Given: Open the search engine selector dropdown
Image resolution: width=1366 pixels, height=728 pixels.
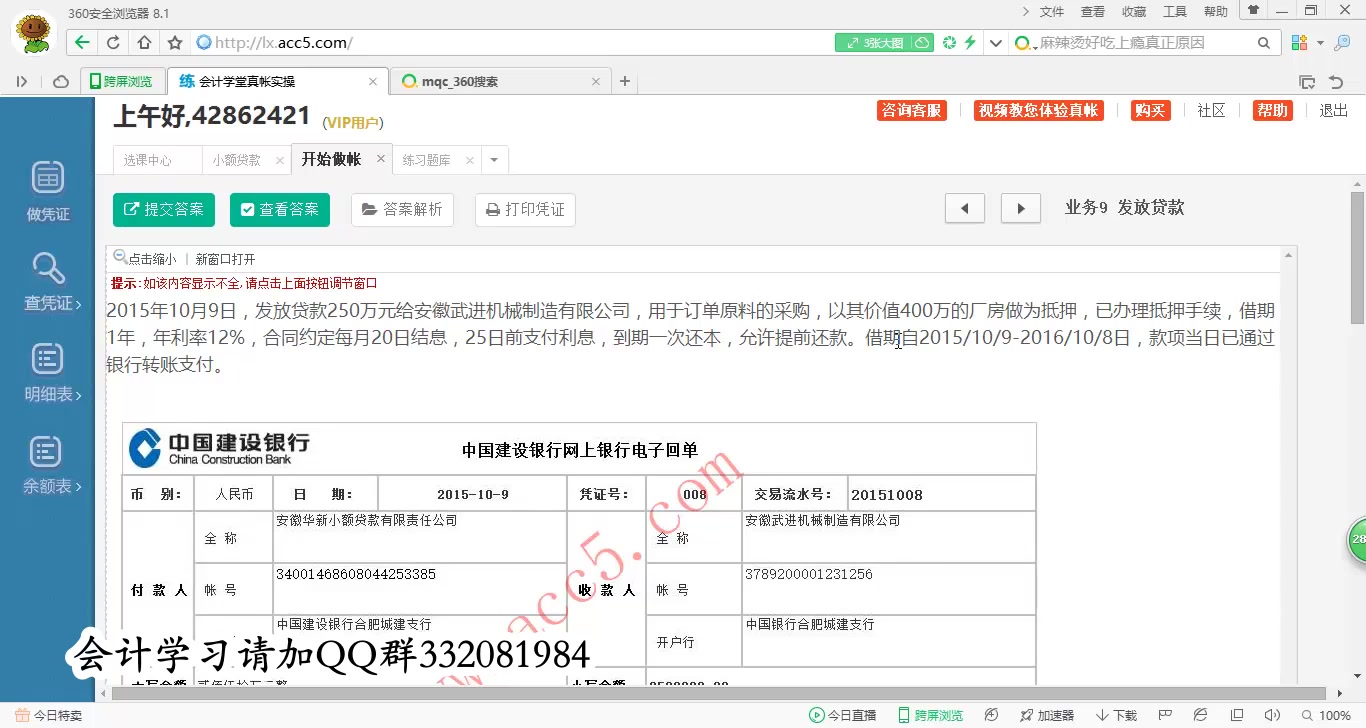Looking at the screenshot, I should click(1025, 42).
